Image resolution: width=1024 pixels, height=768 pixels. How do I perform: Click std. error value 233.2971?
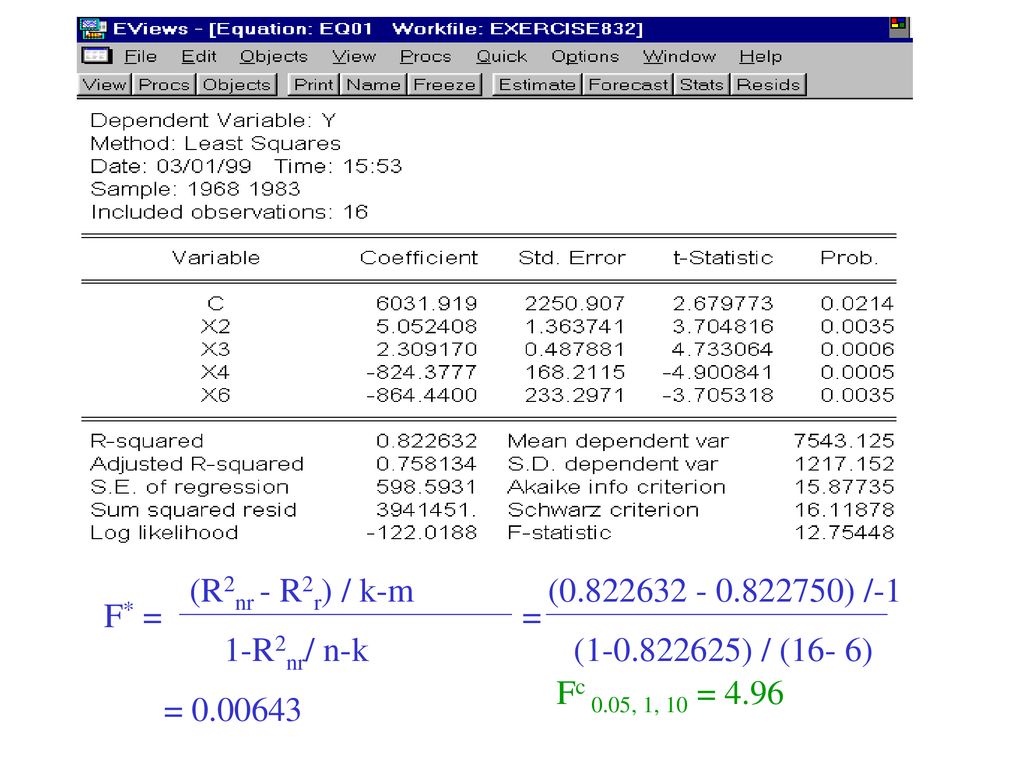[x=575, y=395]
